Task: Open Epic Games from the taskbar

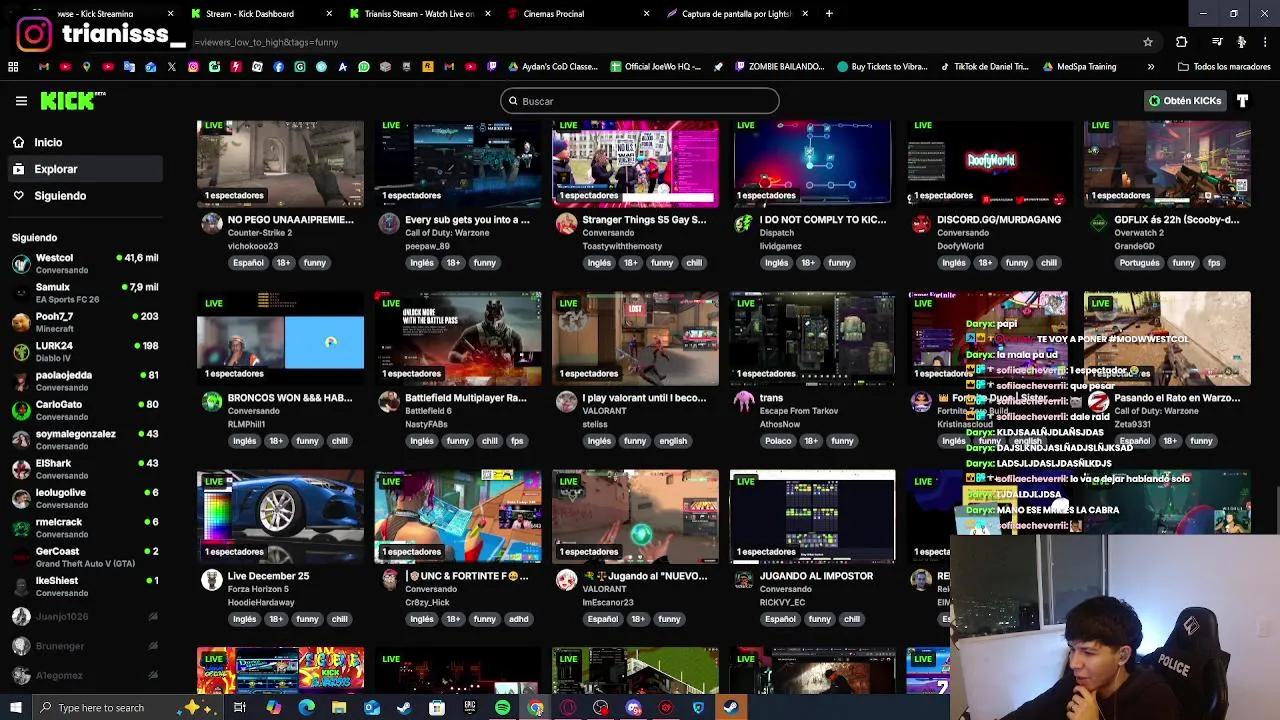Action: [x=470, y=708]
